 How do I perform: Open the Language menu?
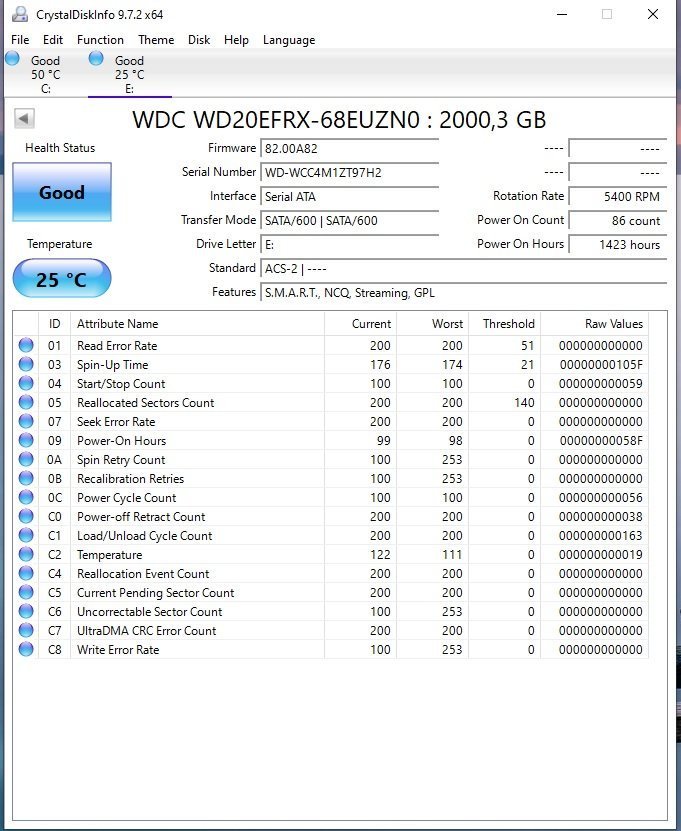(x=288, y=40)
